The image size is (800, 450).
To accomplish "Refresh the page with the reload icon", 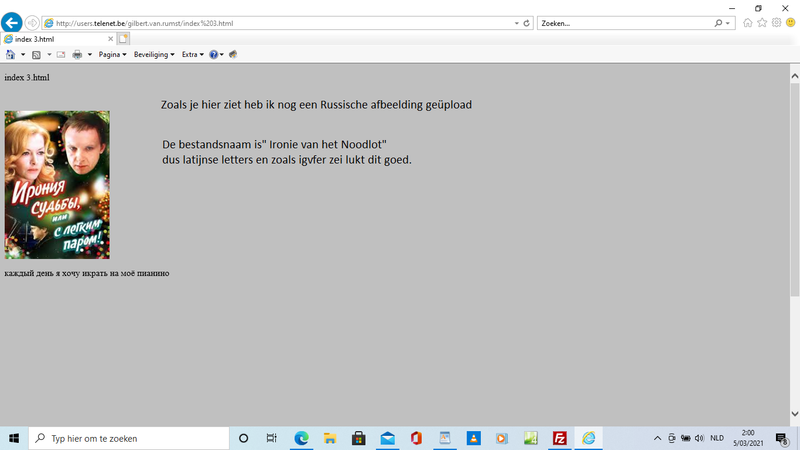I will click(x=527, y=23).
